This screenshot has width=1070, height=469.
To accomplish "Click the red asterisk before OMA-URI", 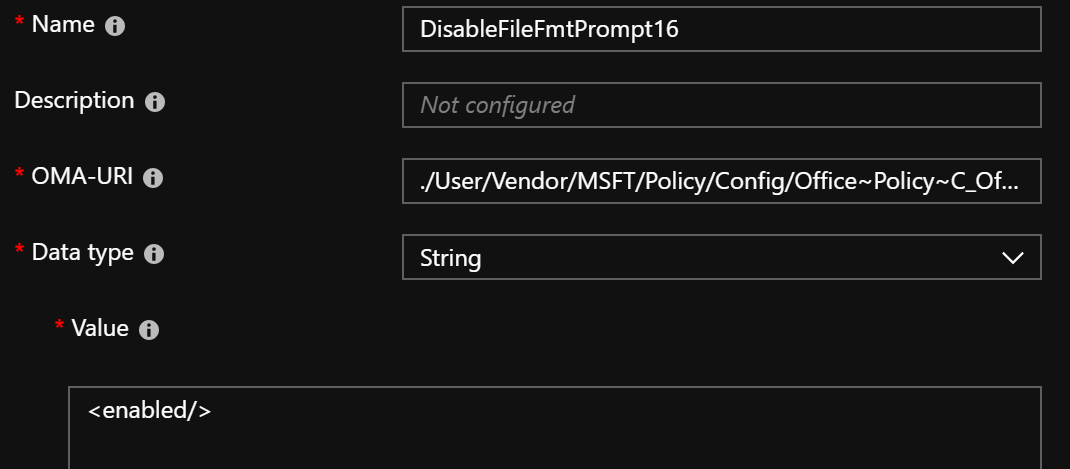I will coord(19,176).
